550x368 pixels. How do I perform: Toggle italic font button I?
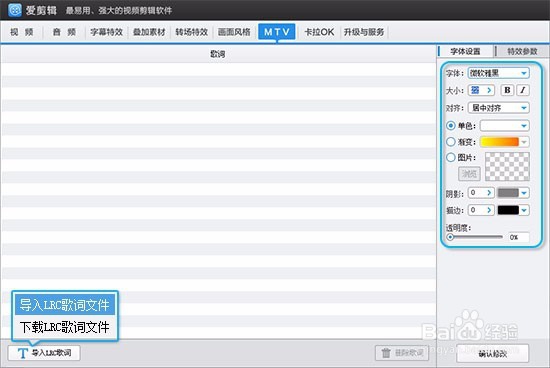(523, 90)
